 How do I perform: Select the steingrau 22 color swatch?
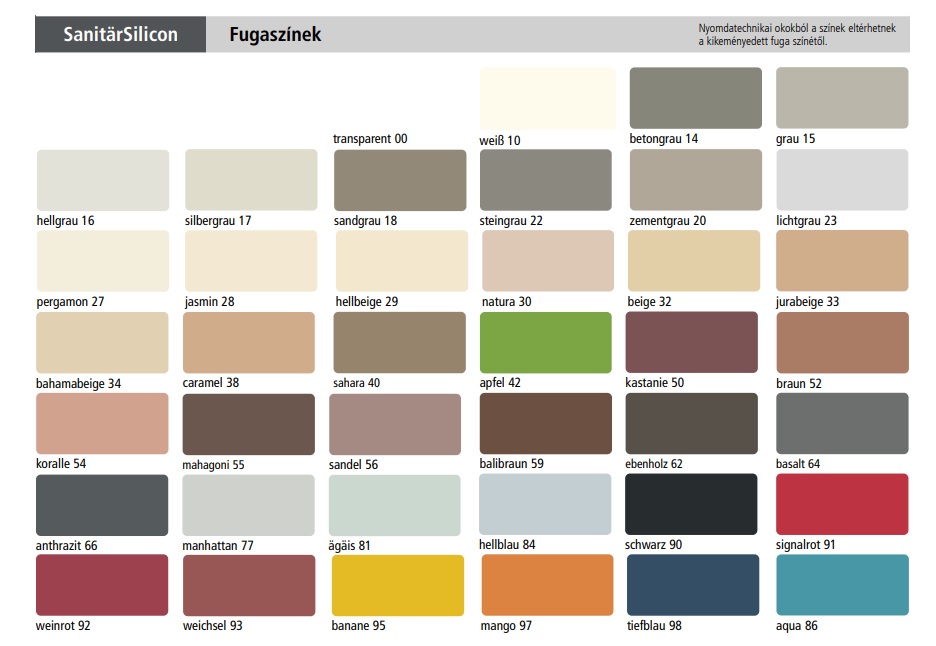546,180
